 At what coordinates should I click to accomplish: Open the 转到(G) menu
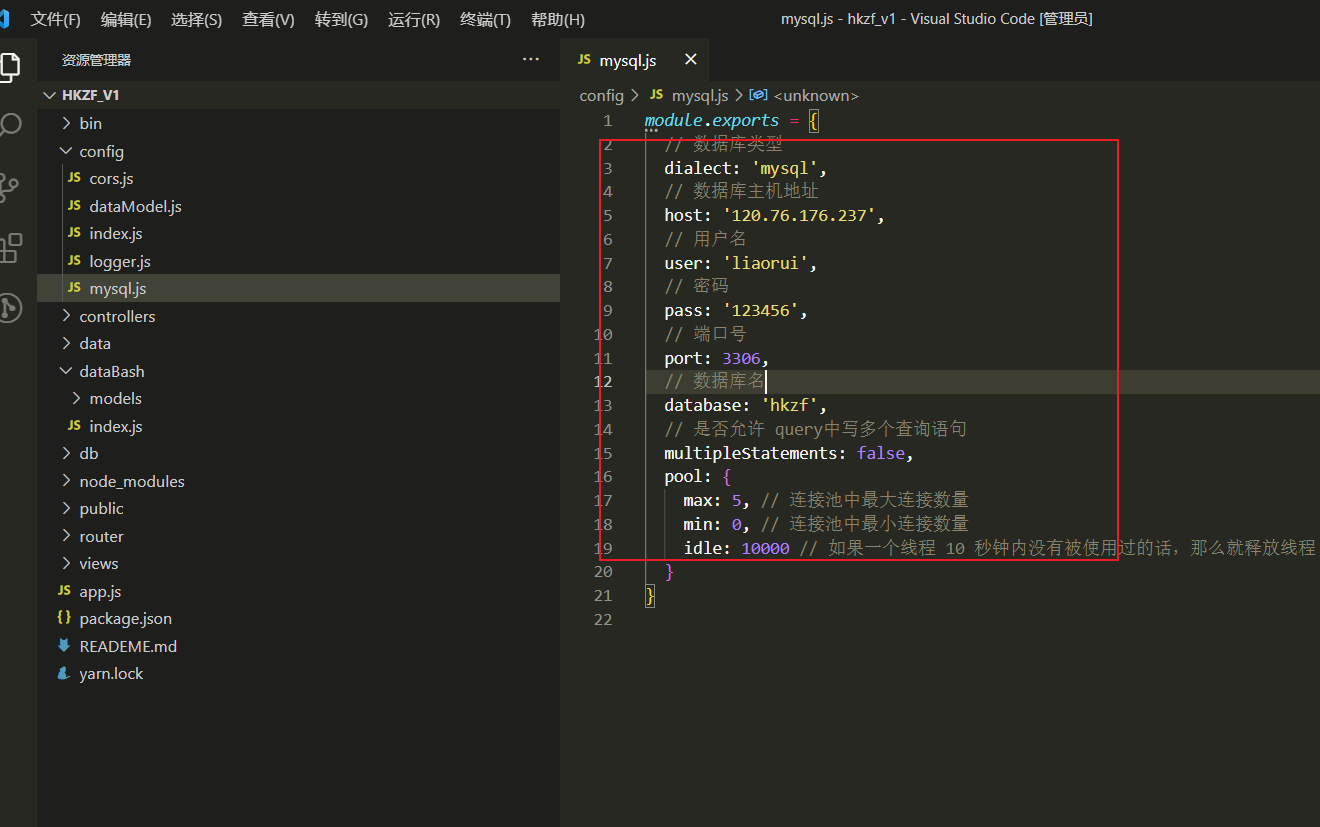341,20
